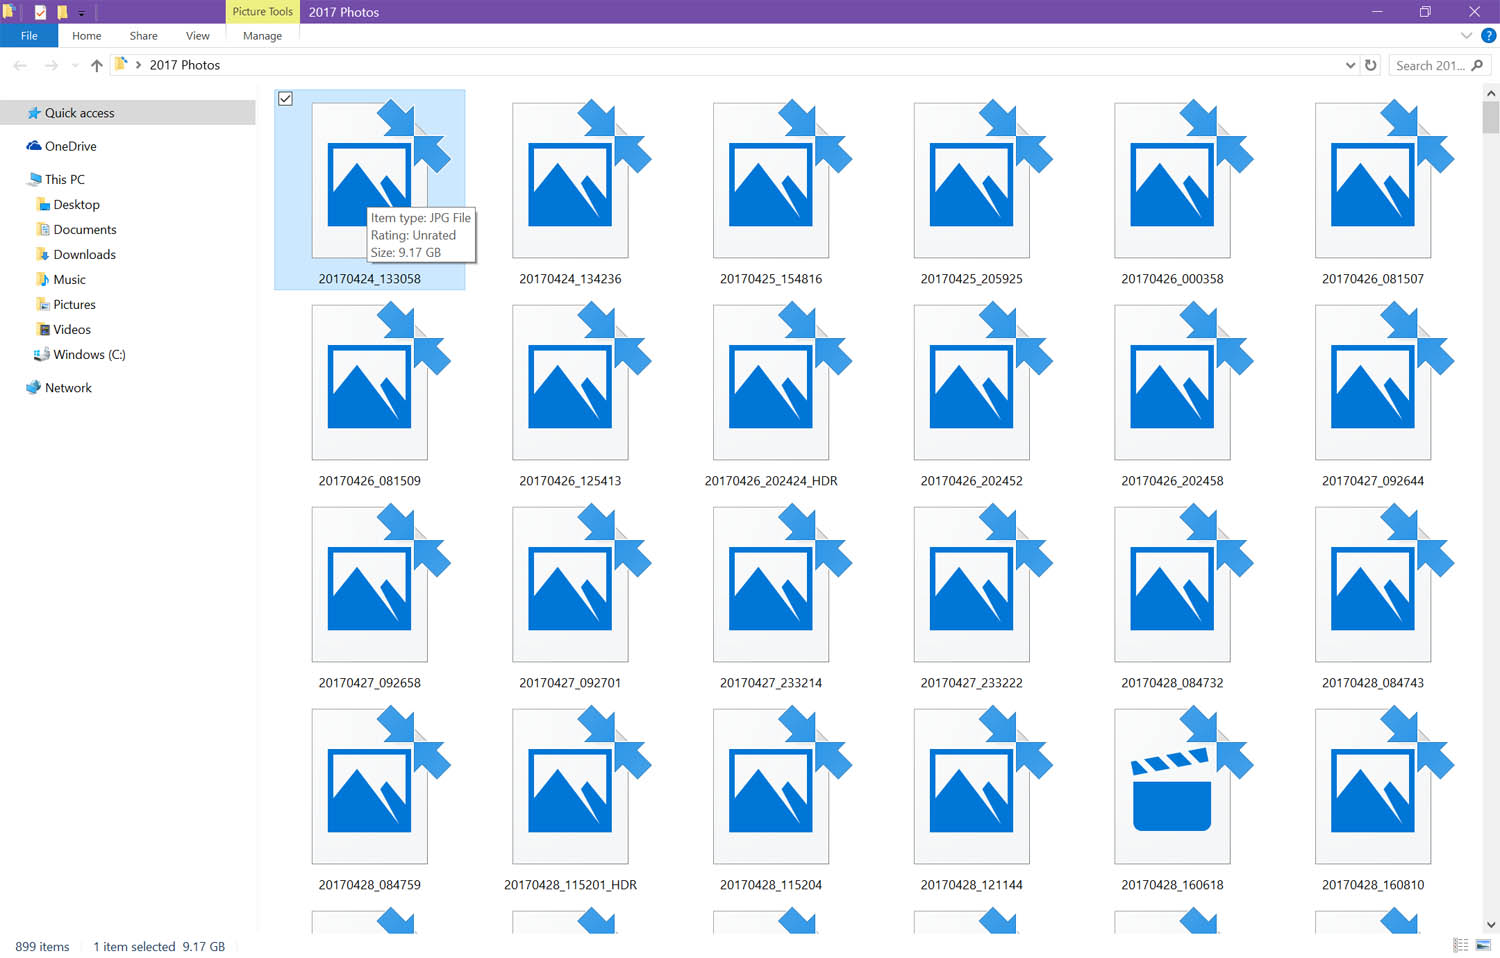Select image file 20170428_160810
The width and height of the screenshot is (1500, 958).
pyautogui.click(x=1373, y=796)
